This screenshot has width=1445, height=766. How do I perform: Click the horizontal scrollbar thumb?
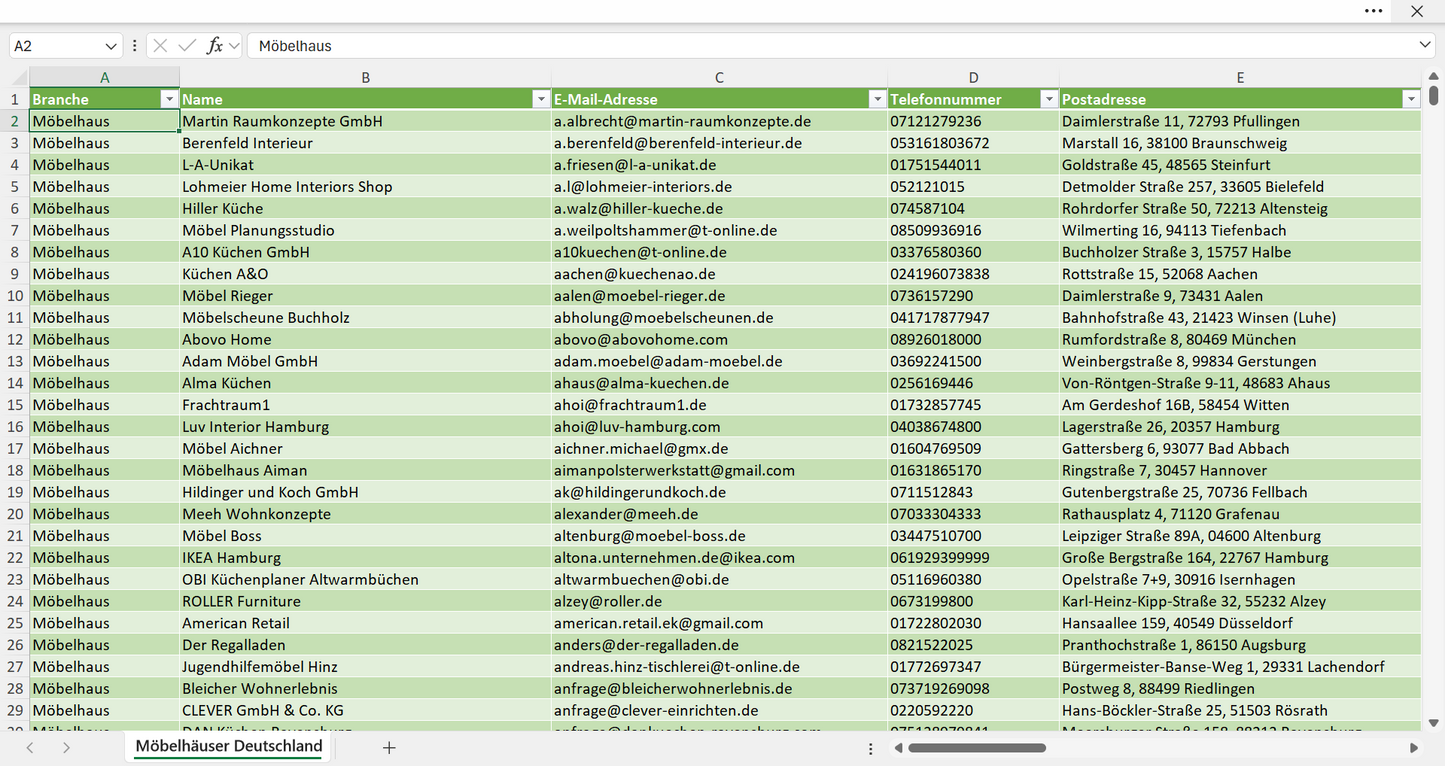click(x=977, y=748)
